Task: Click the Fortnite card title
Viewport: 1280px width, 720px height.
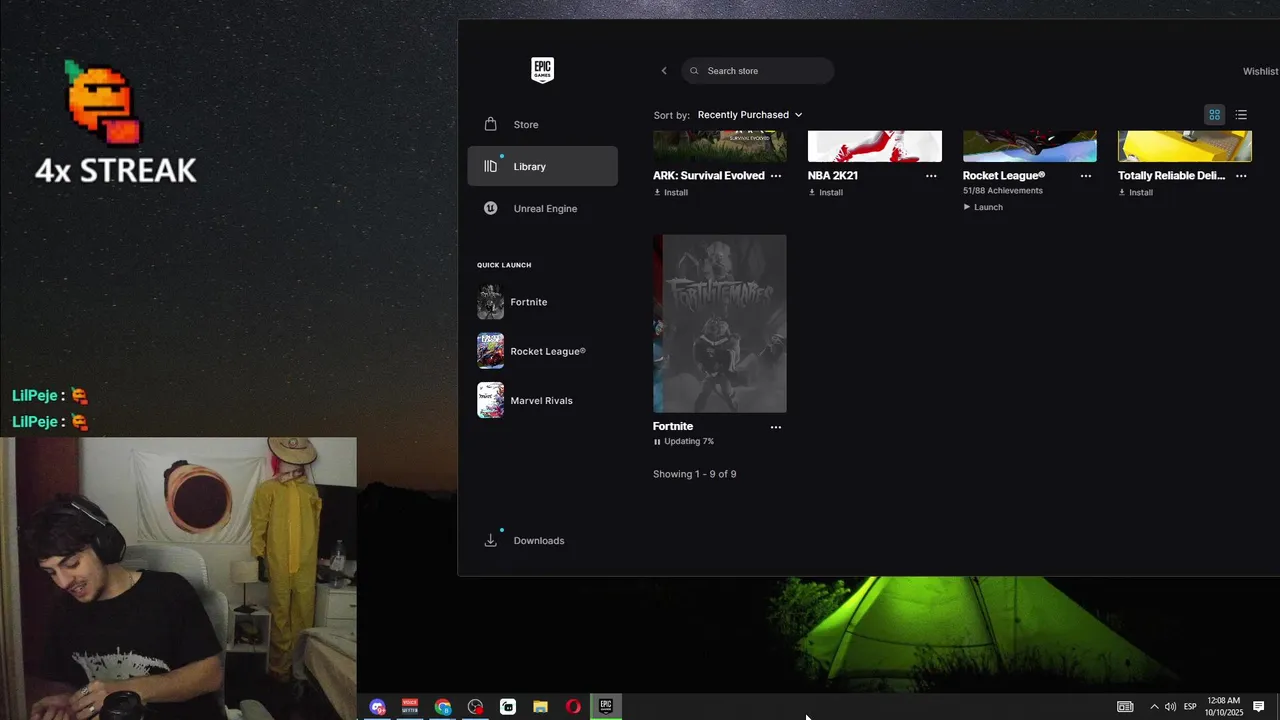Action: [673, 426]
